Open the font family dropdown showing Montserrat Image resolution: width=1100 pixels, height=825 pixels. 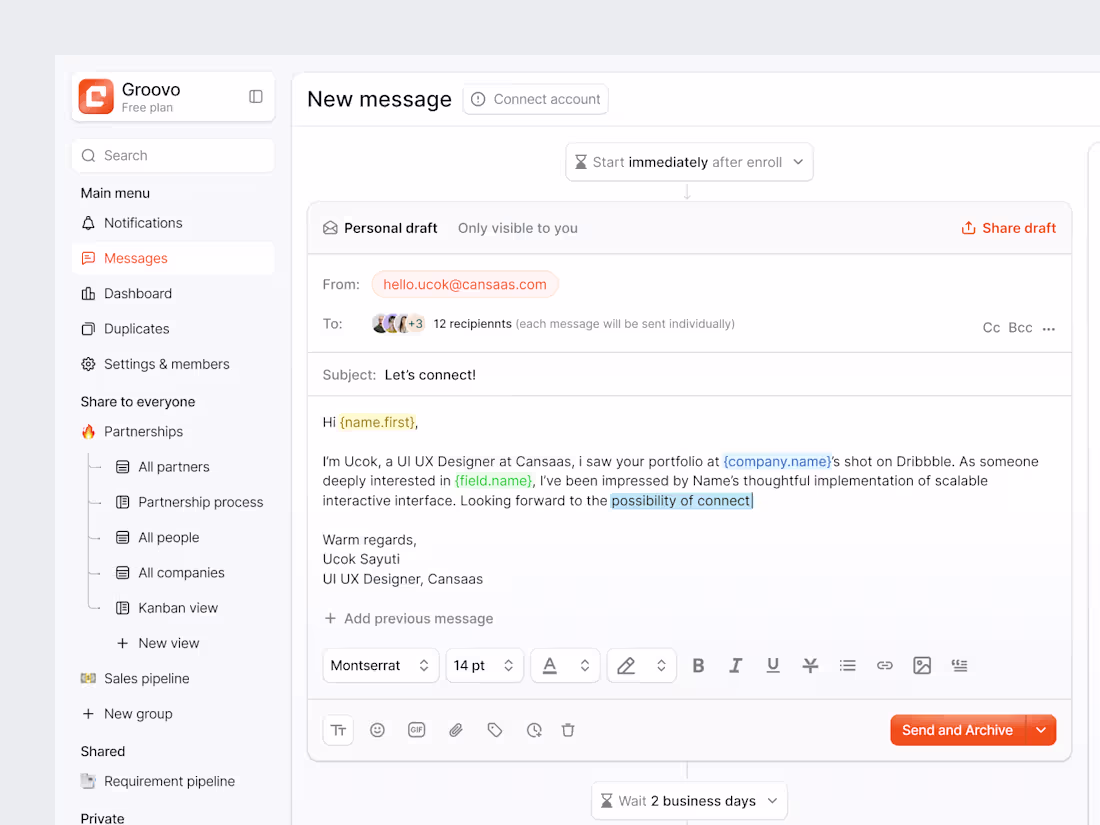[380, 665]
